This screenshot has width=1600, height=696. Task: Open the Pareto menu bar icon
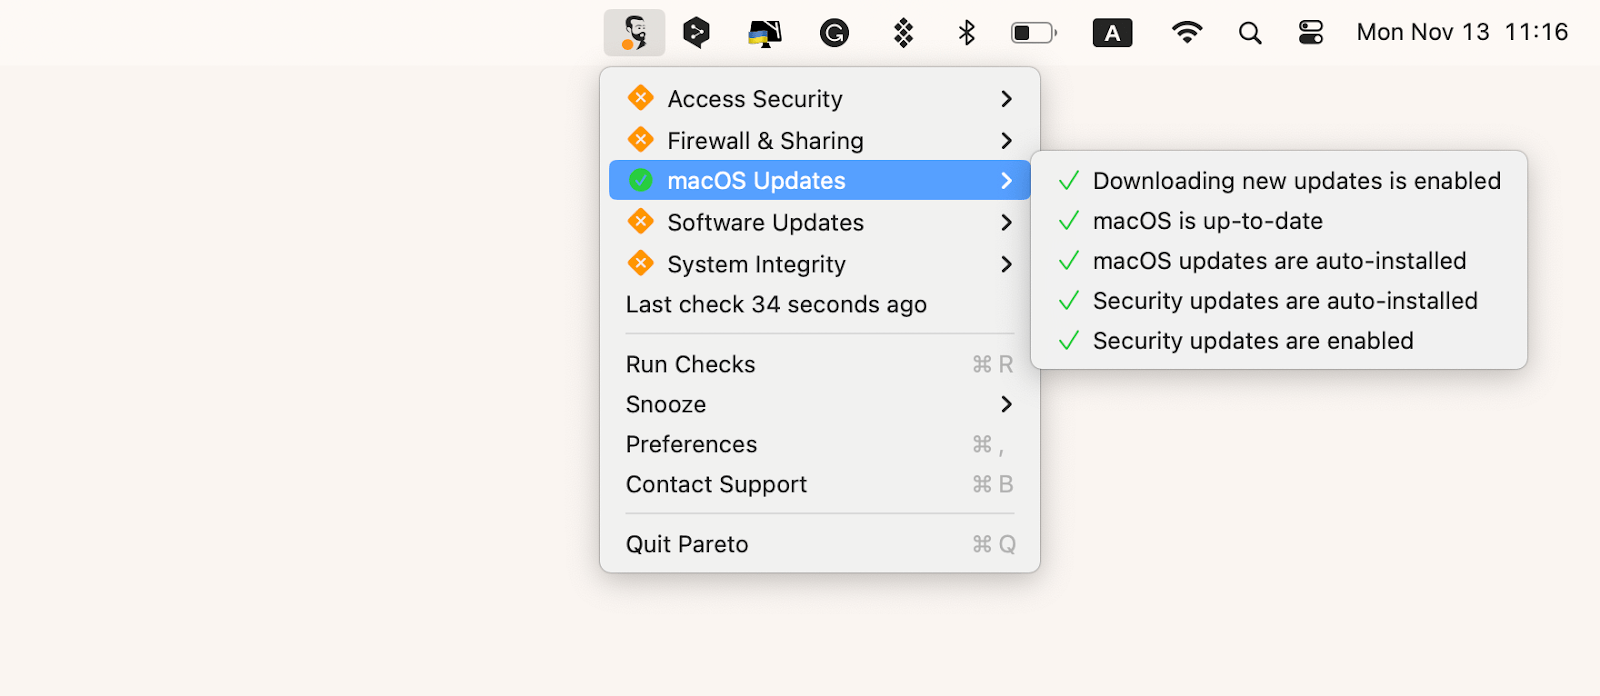click(634, 32)
